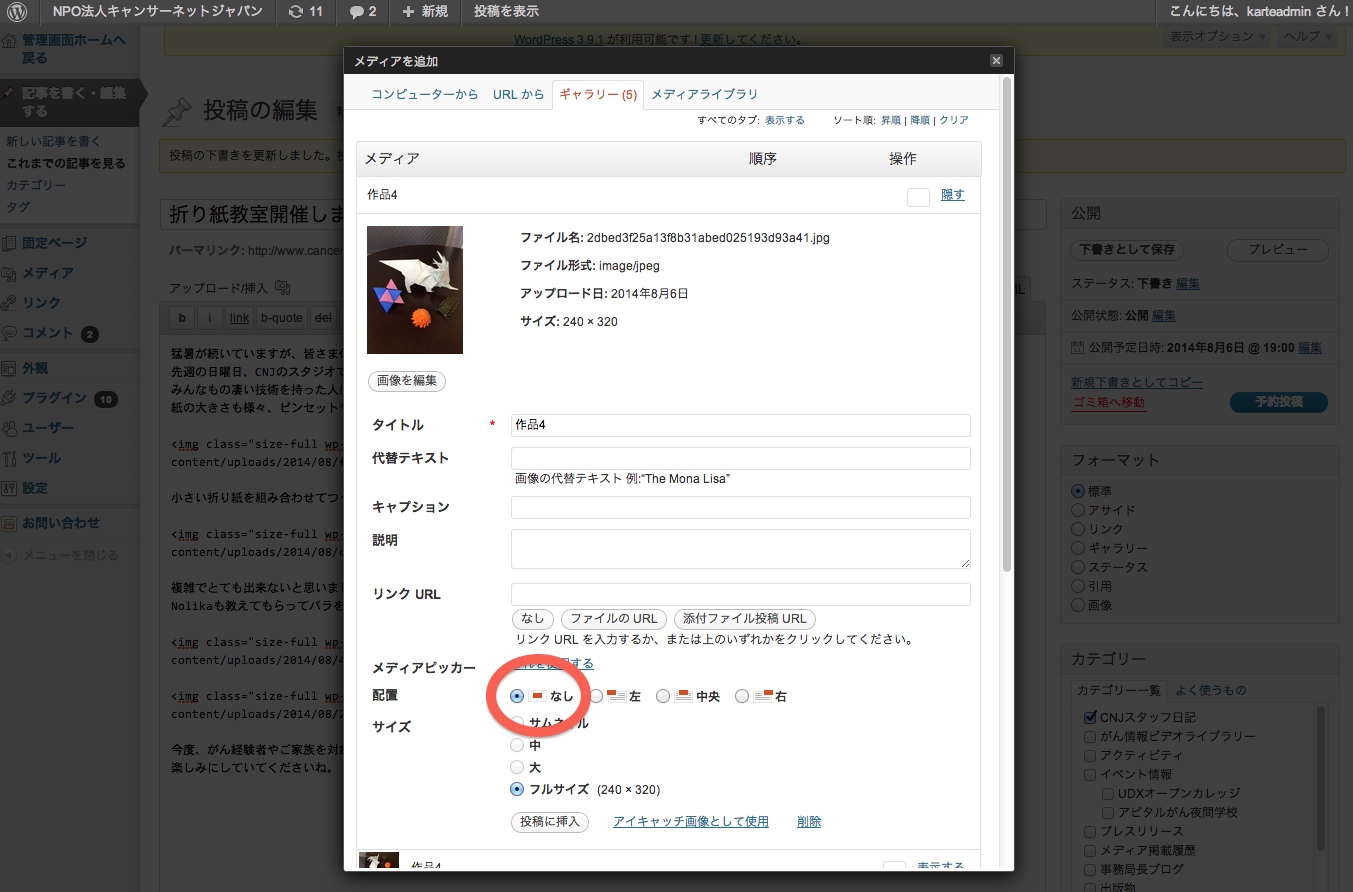The height and width of the screenshot is (892, 1353).
Task: Click the 代替テキスト input field
Action: (x=741, y=458)
